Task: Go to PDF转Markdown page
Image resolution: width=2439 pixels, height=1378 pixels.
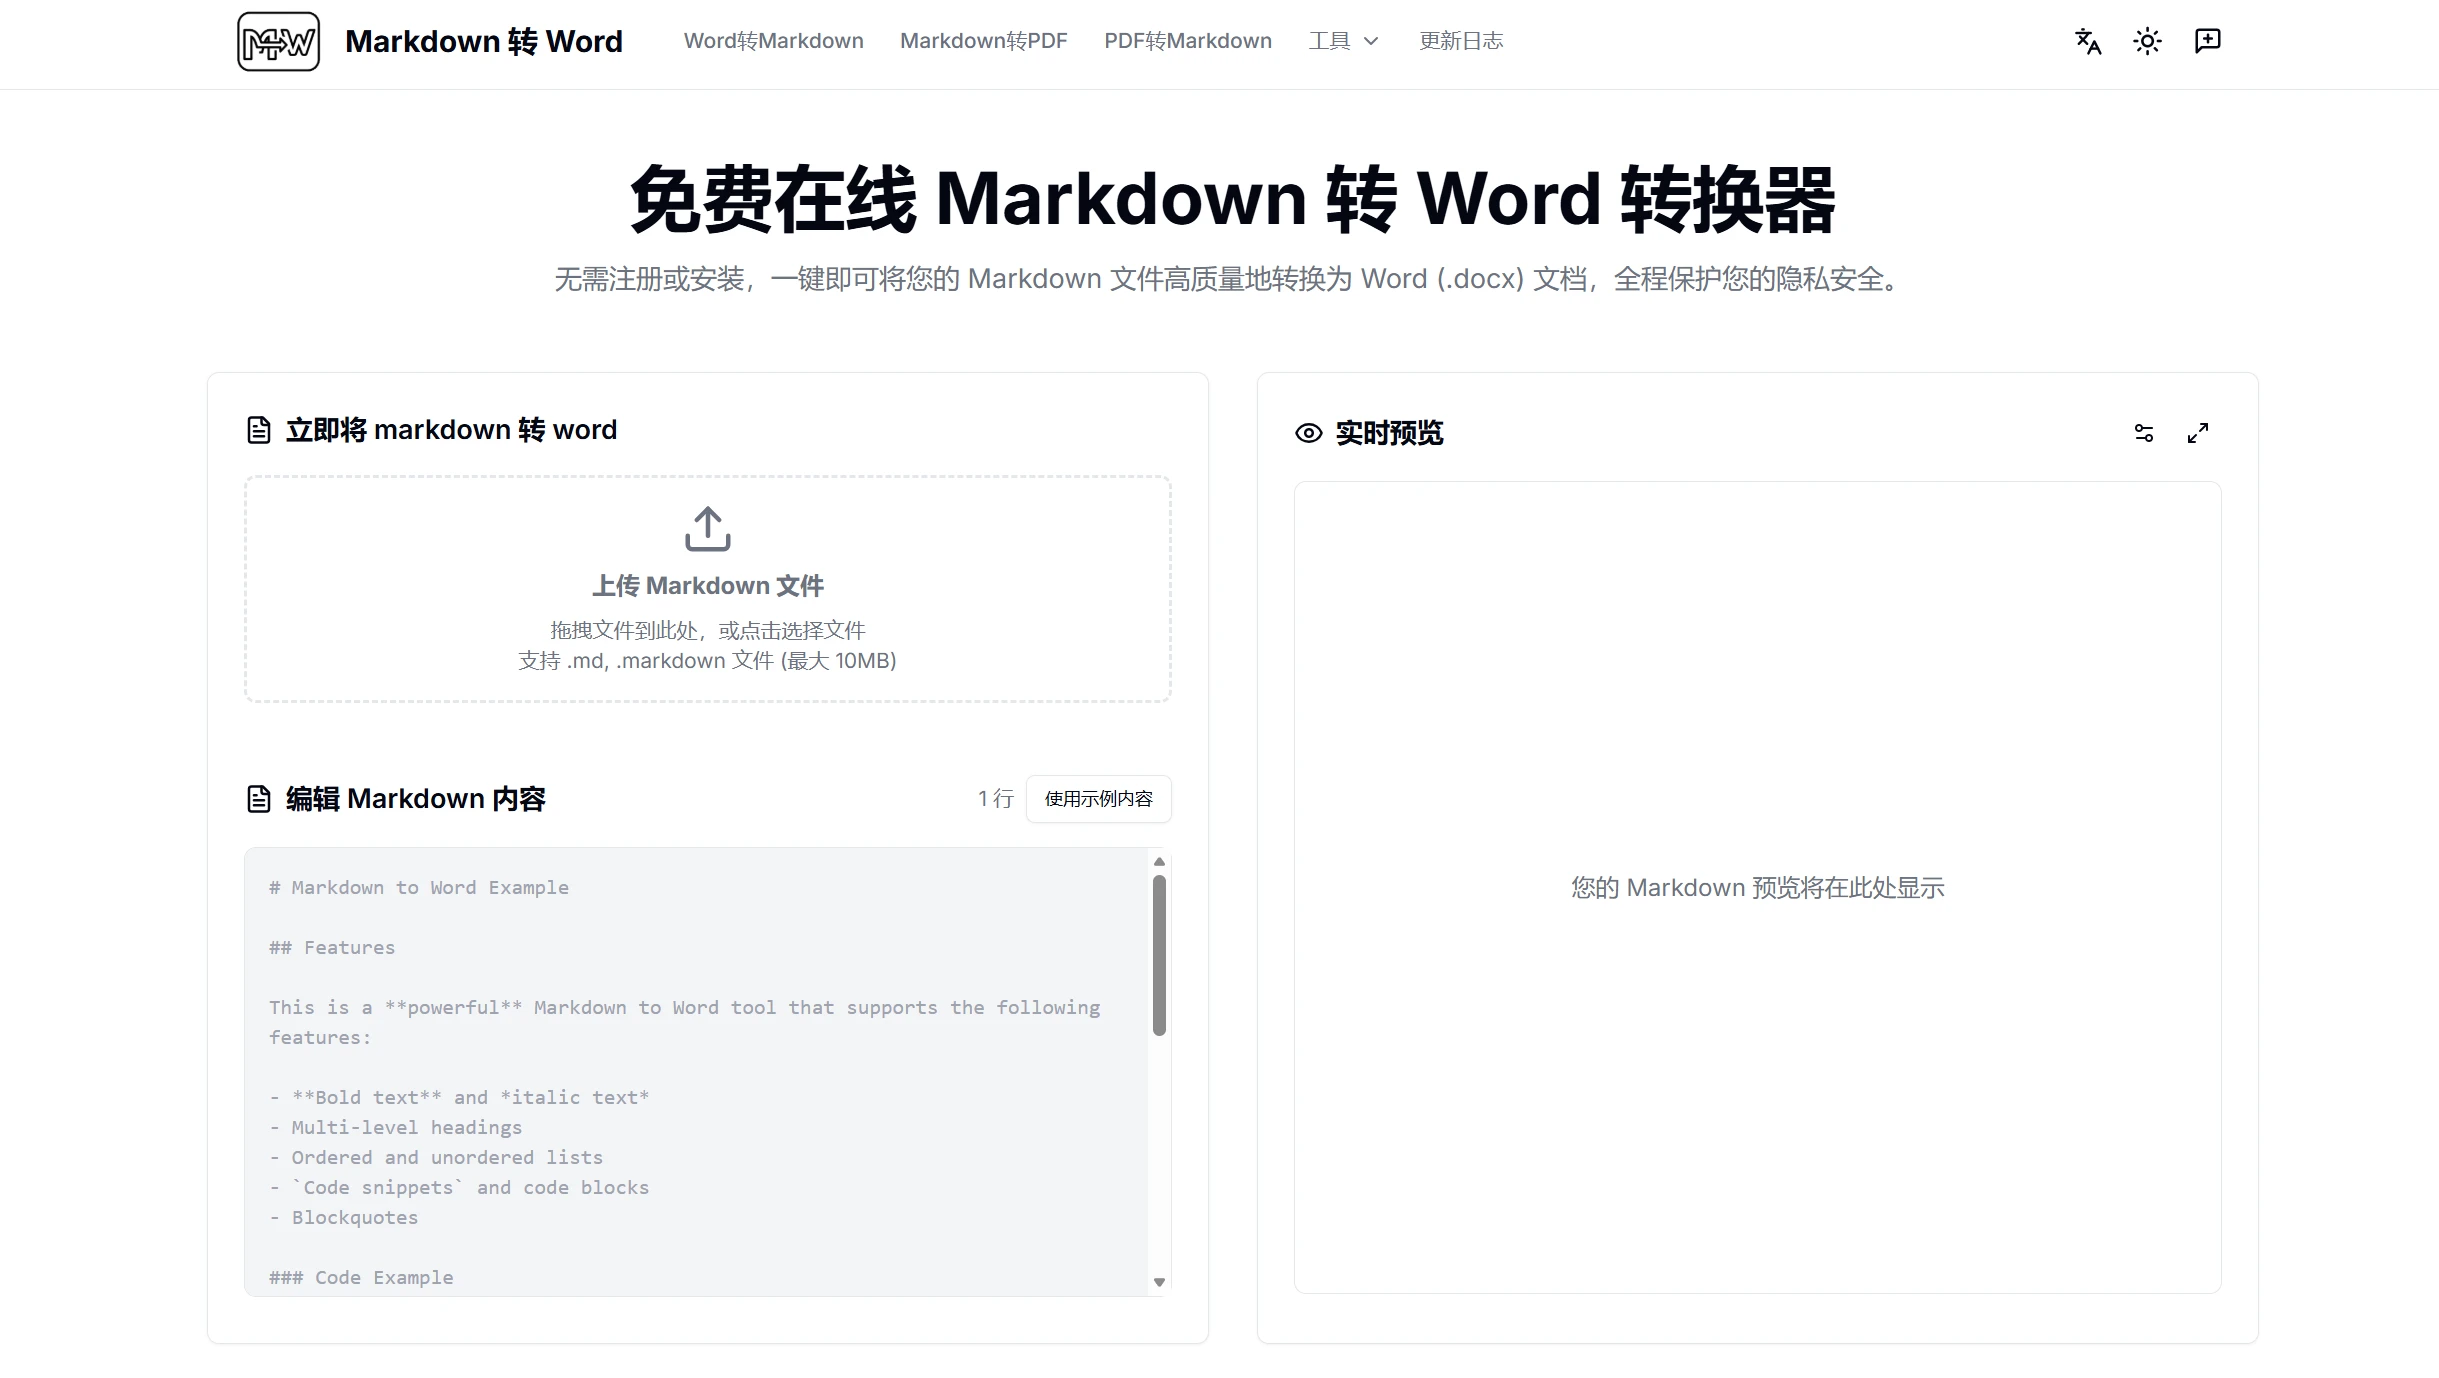Action: [x=1188, y=41]
